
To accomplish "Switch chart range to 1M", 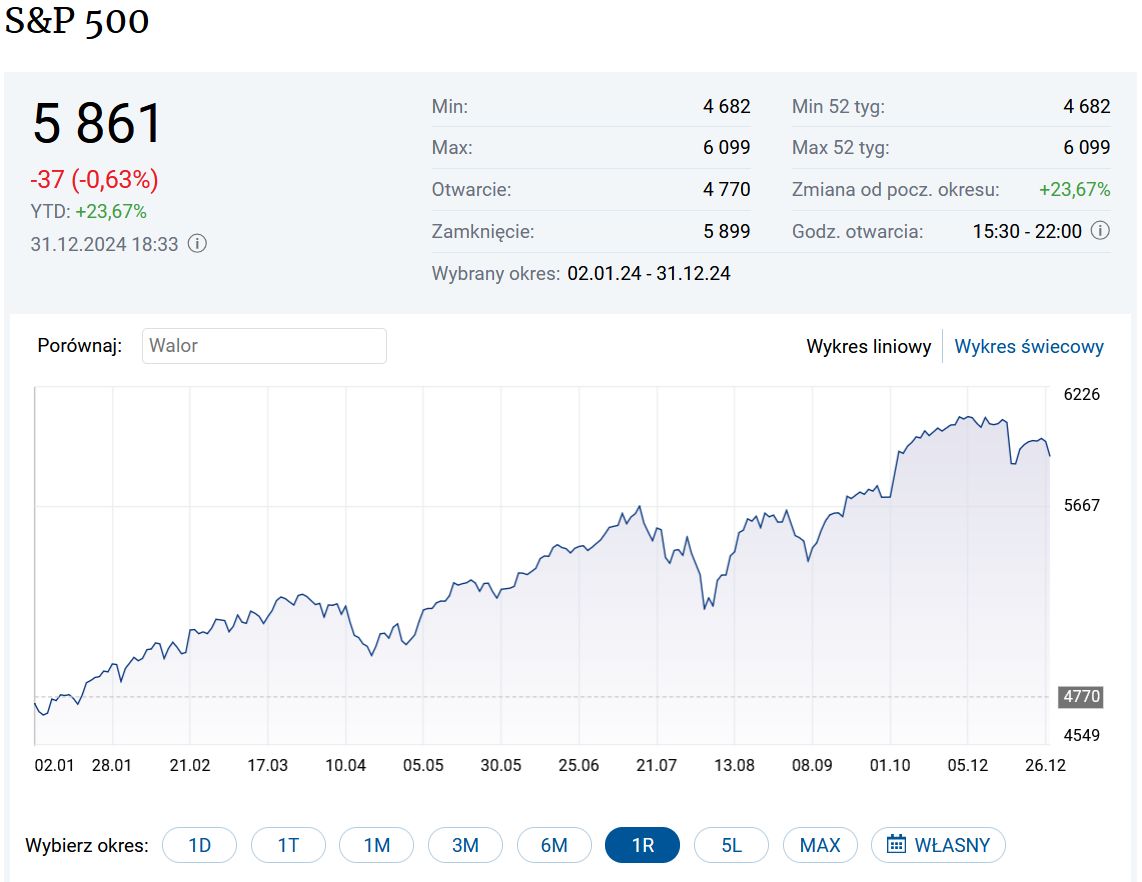I will [x=377, y=845].
